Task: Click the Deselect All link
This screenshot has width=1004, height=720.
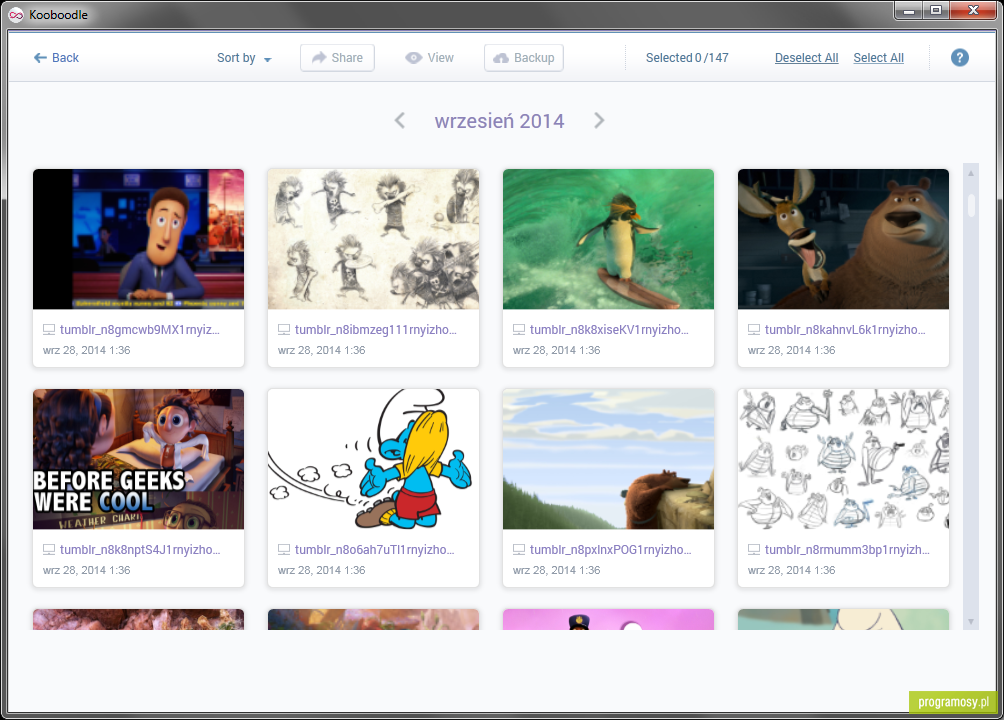Action: tap(806, 58)
